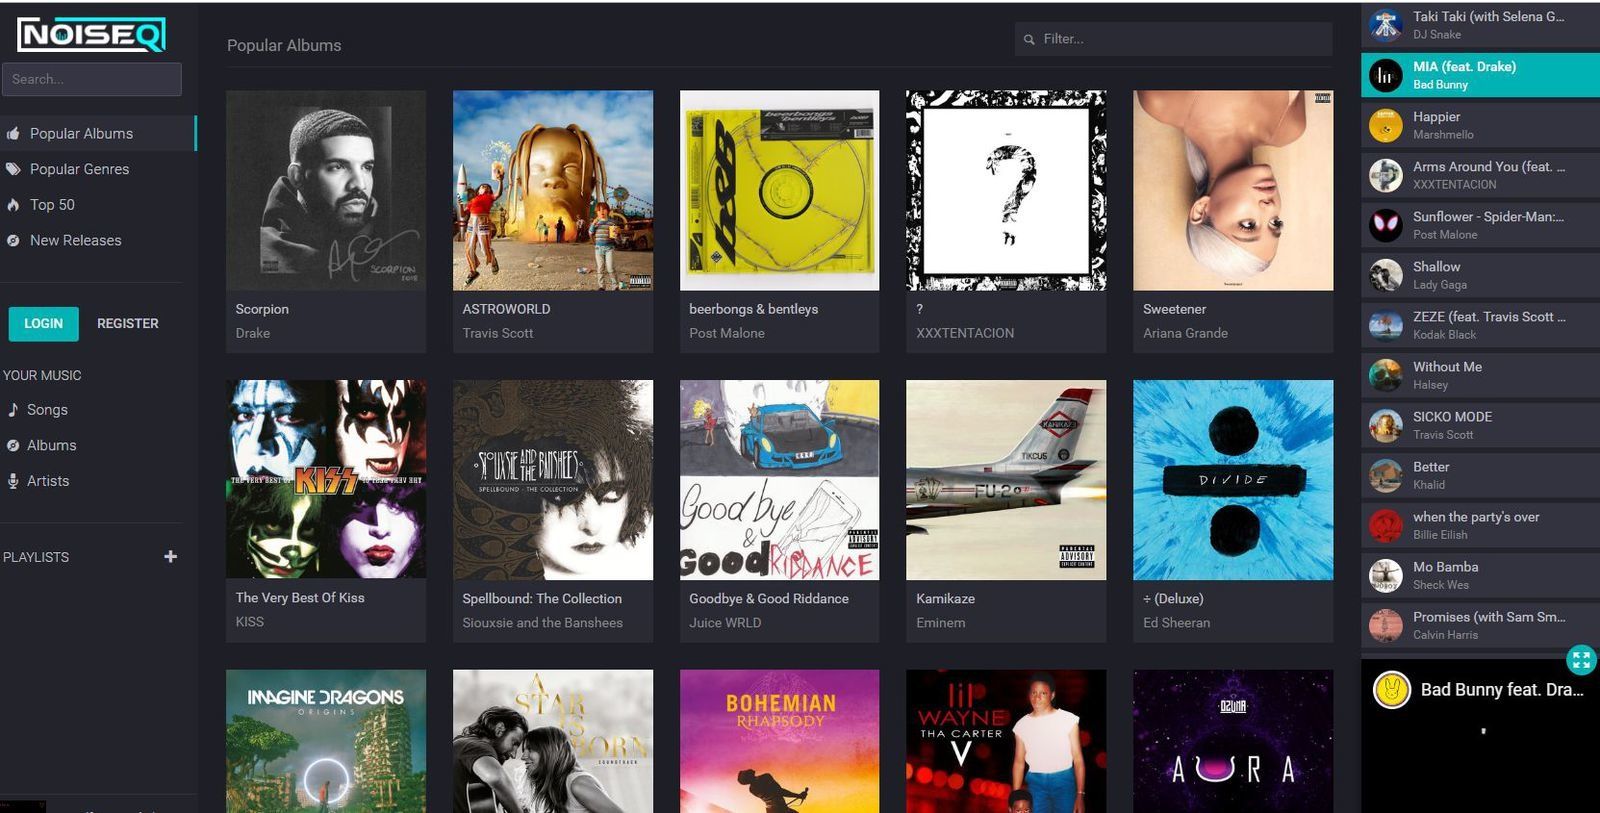1600x813 pixels.
Task: Open the Ozuna Aura album cover
Action: 1233,741
